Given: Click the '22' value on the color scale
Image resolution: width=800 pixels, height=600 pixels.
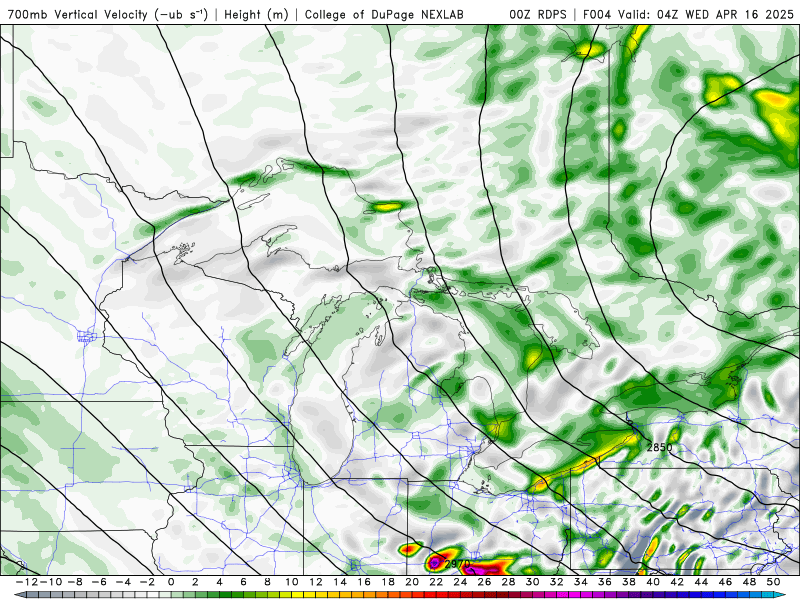Looking at the screenshot, I should tap(436, 582).
